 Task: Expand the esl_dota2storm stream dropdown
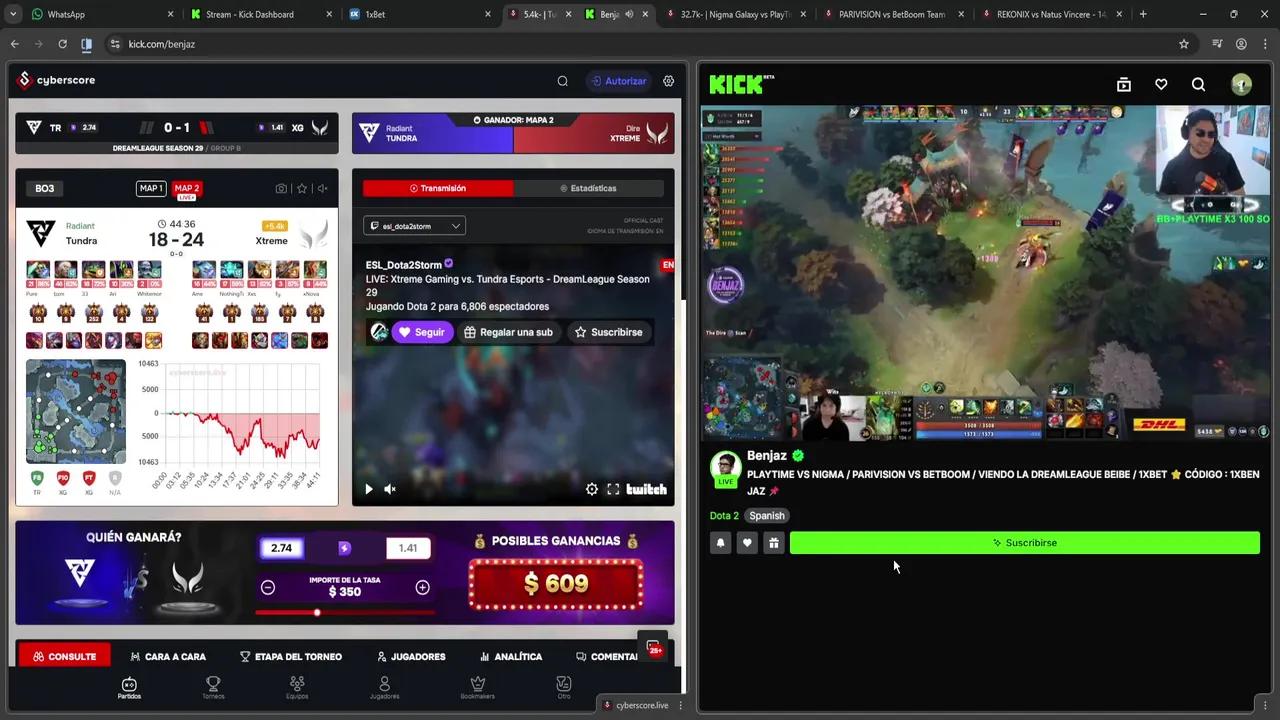click(414, 226)
